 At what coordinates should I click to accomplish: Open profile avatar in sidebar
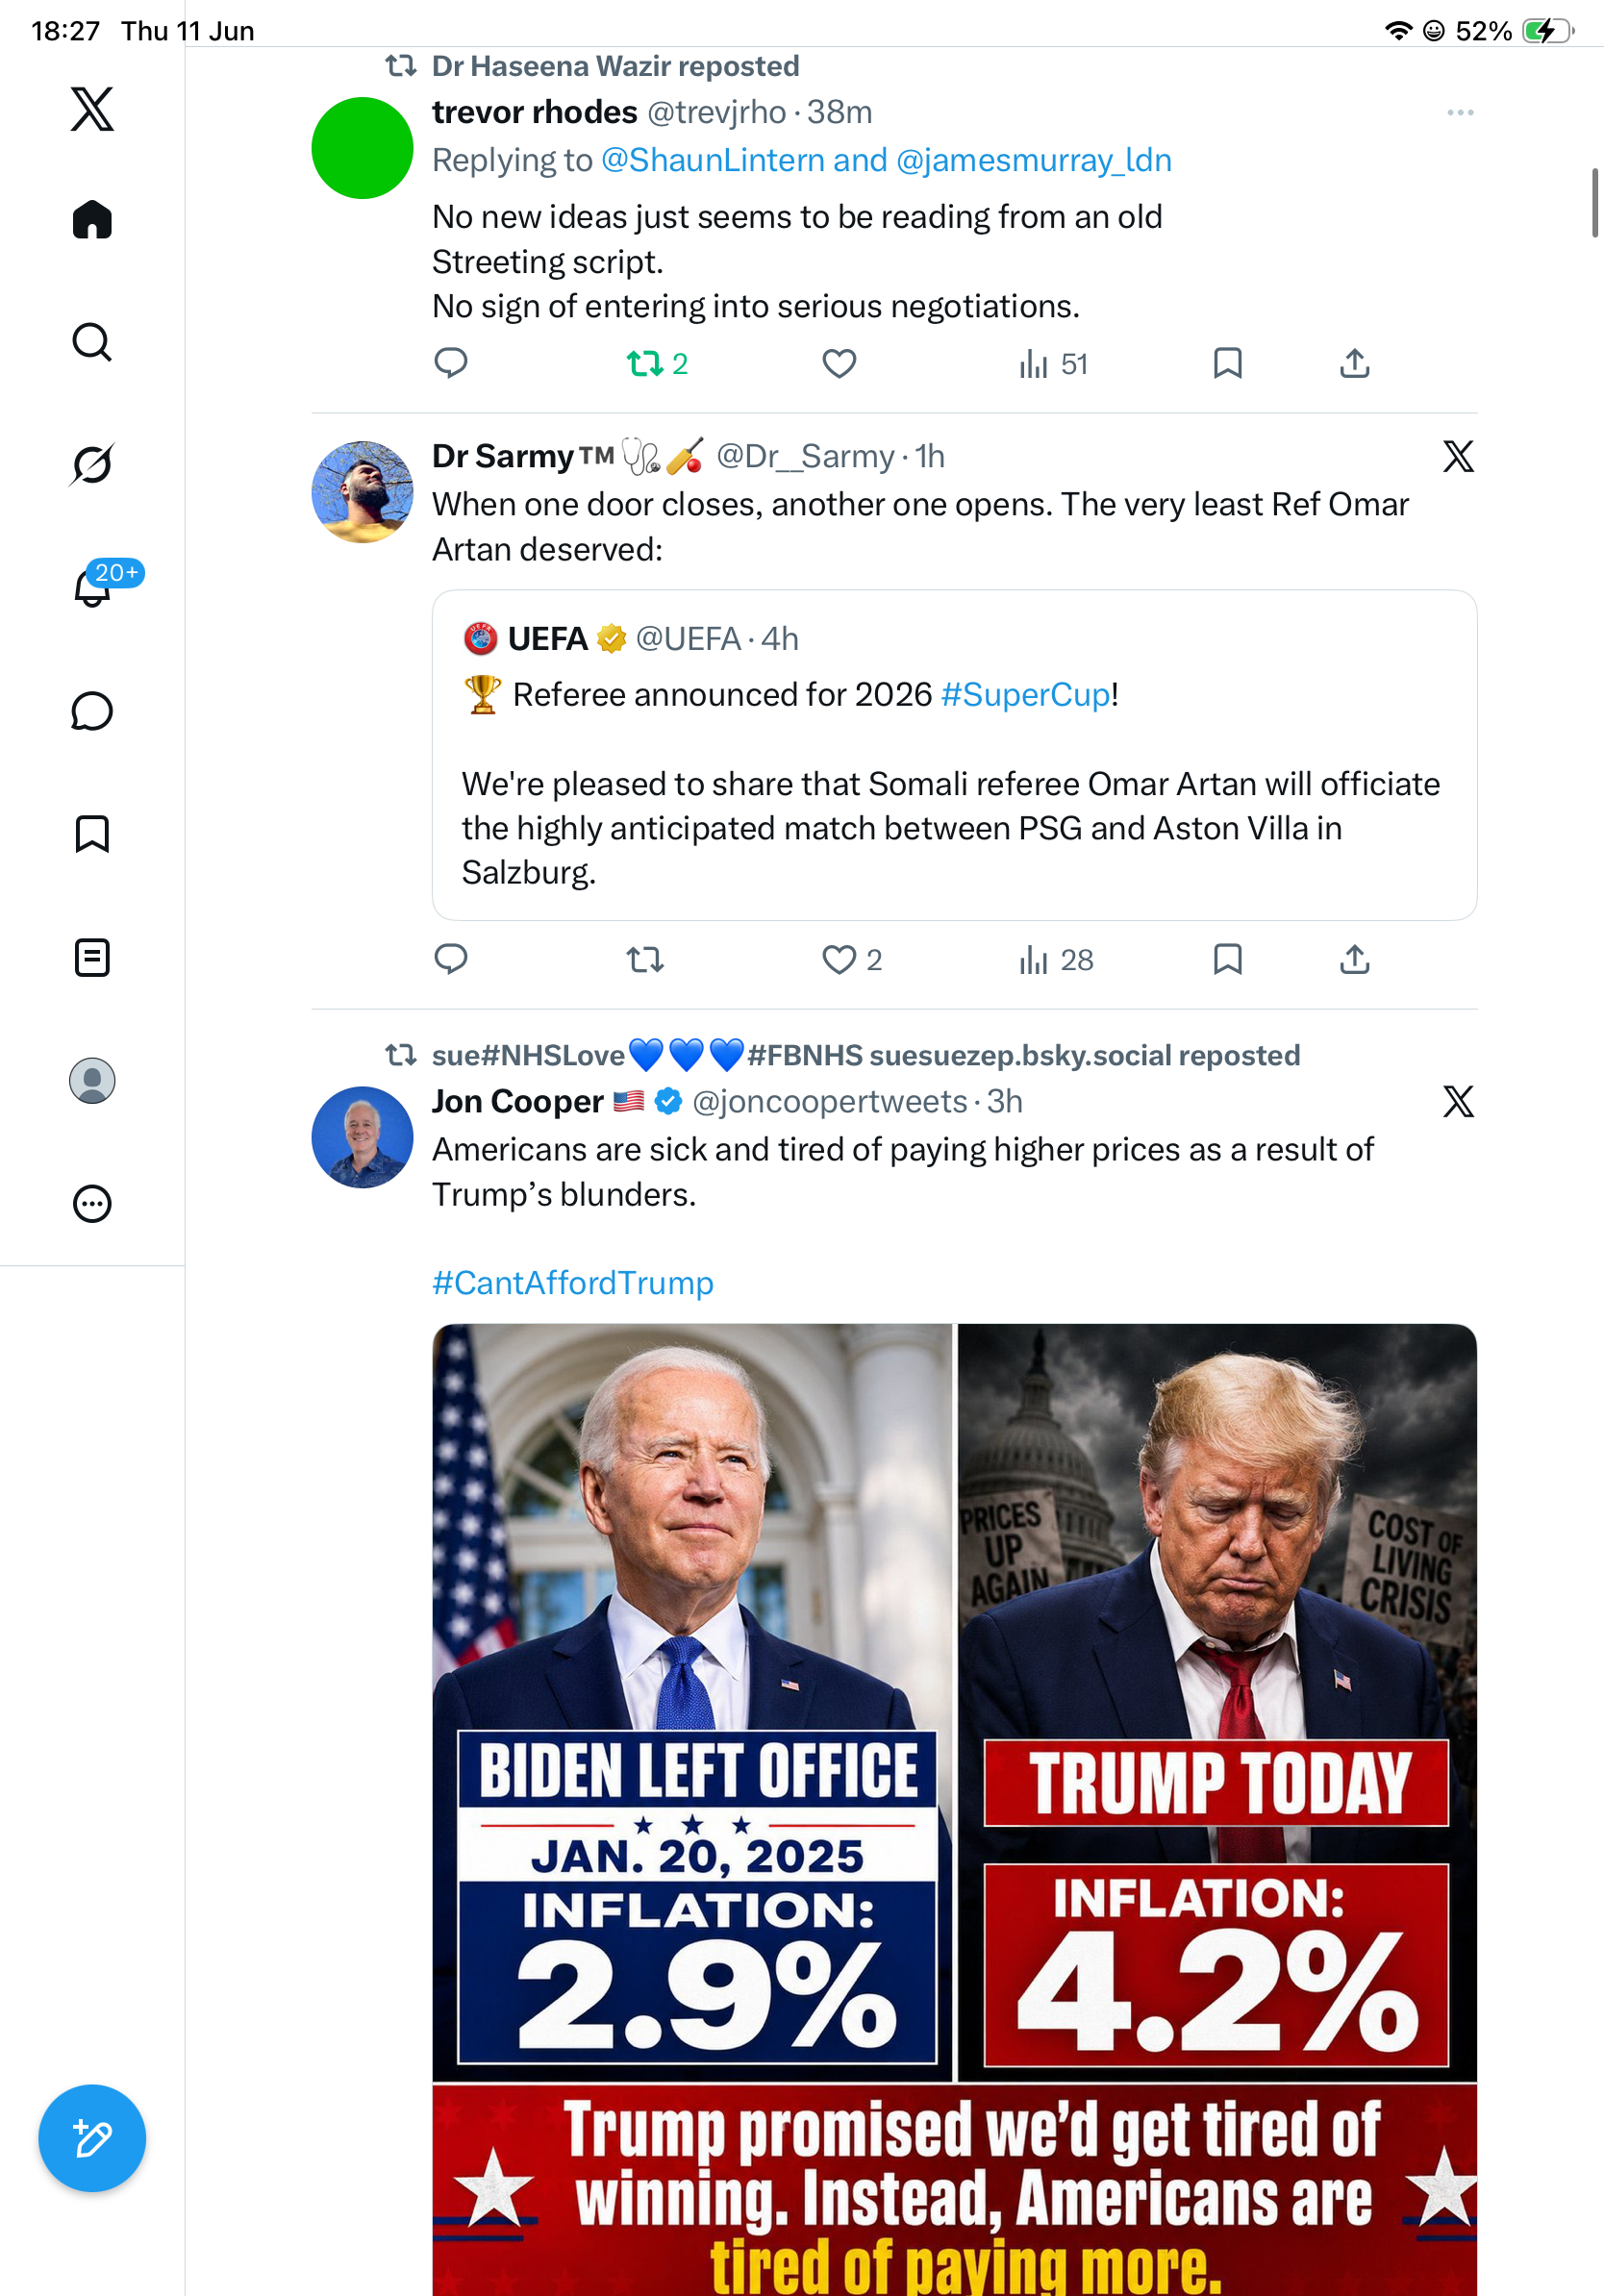pos(92,1080)
